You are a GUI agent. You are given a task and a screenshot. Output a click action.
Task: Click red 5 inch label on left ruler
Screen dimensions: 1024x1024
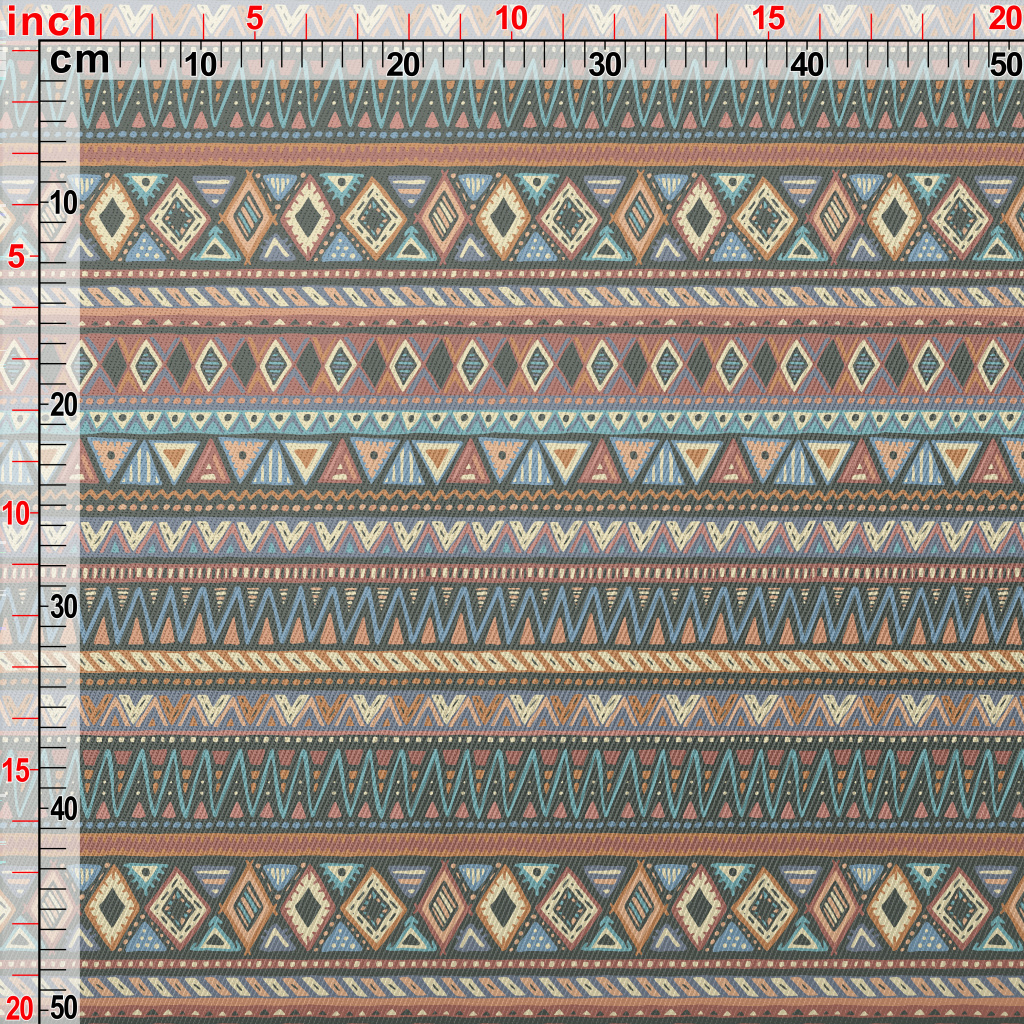pyautogui.click(x=17, y=257)
